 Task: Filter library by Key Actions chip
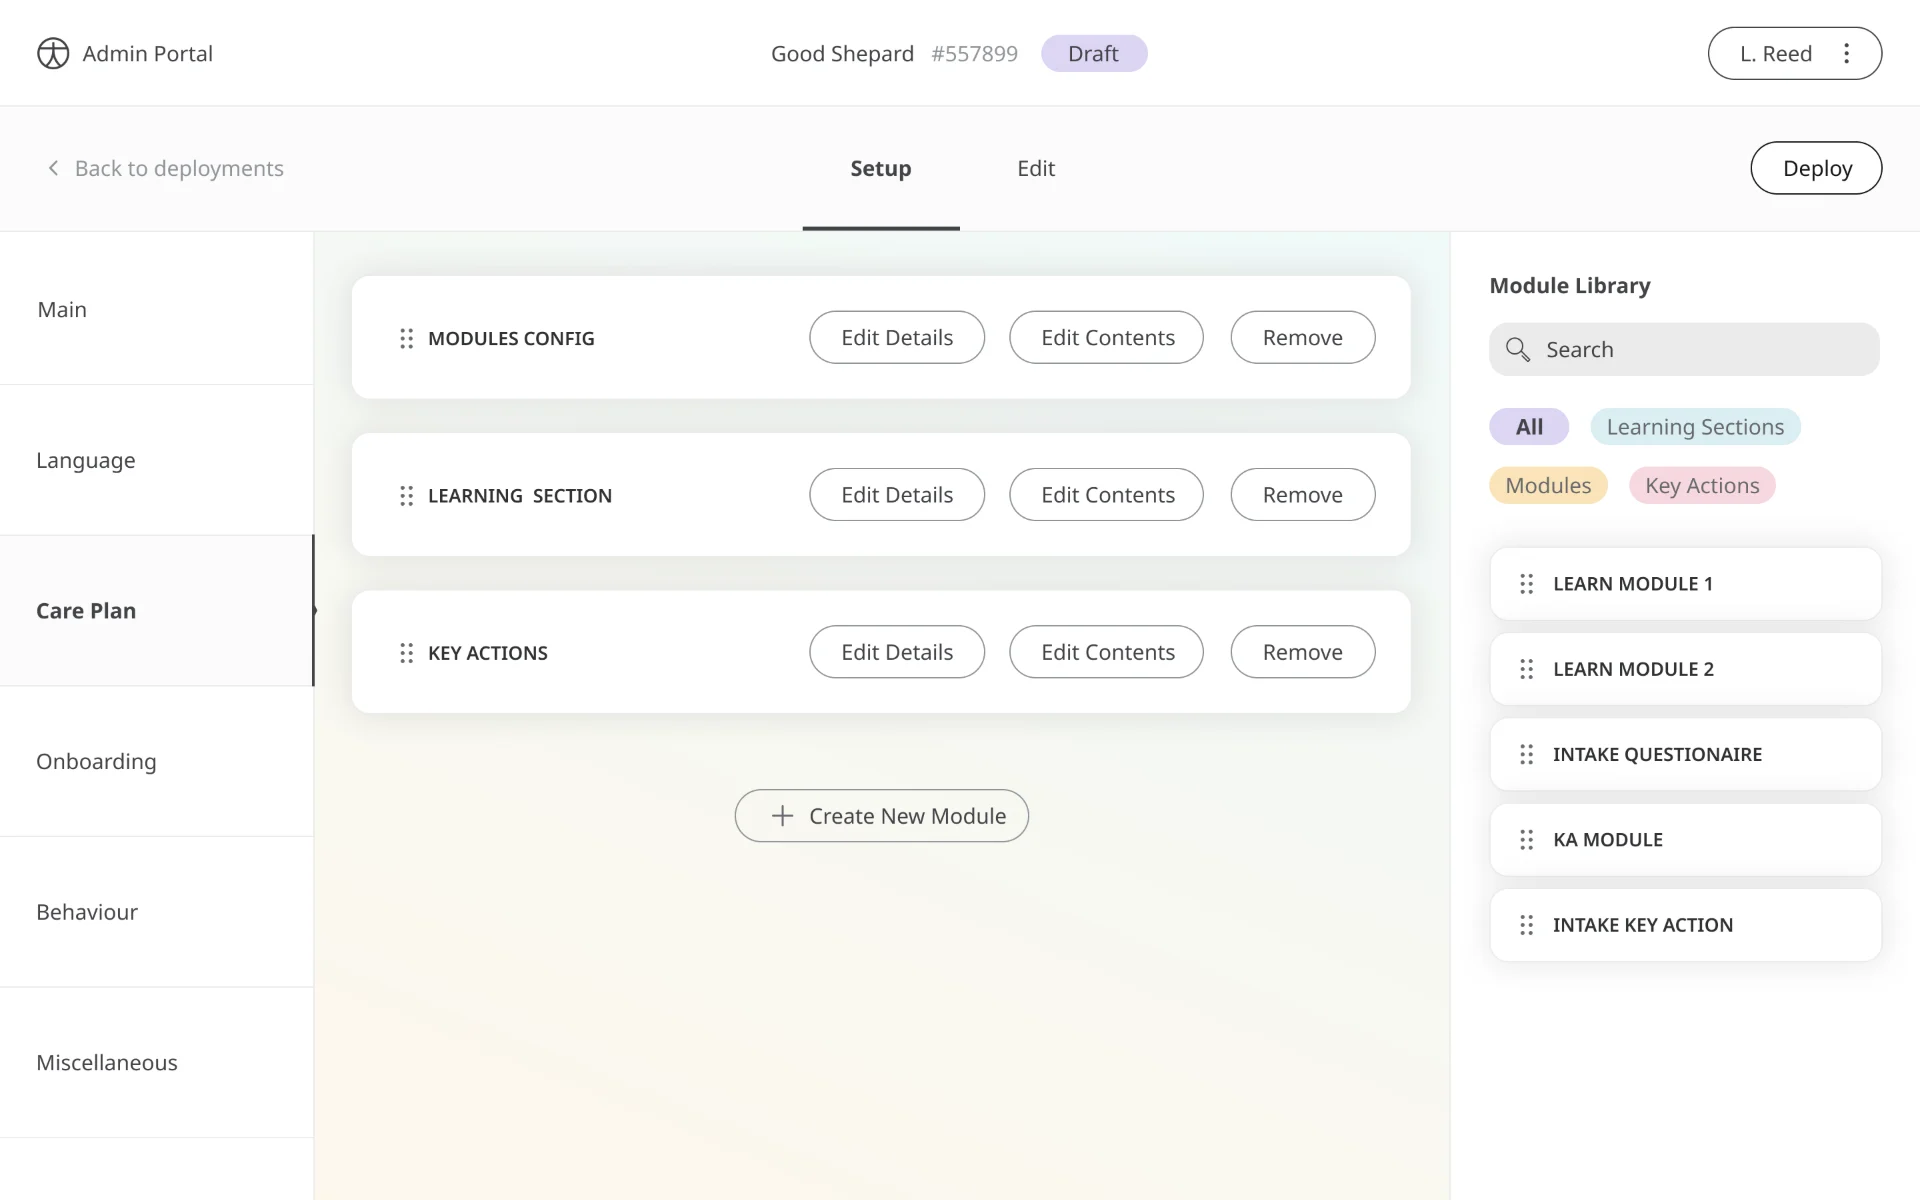click(1702, 485)
